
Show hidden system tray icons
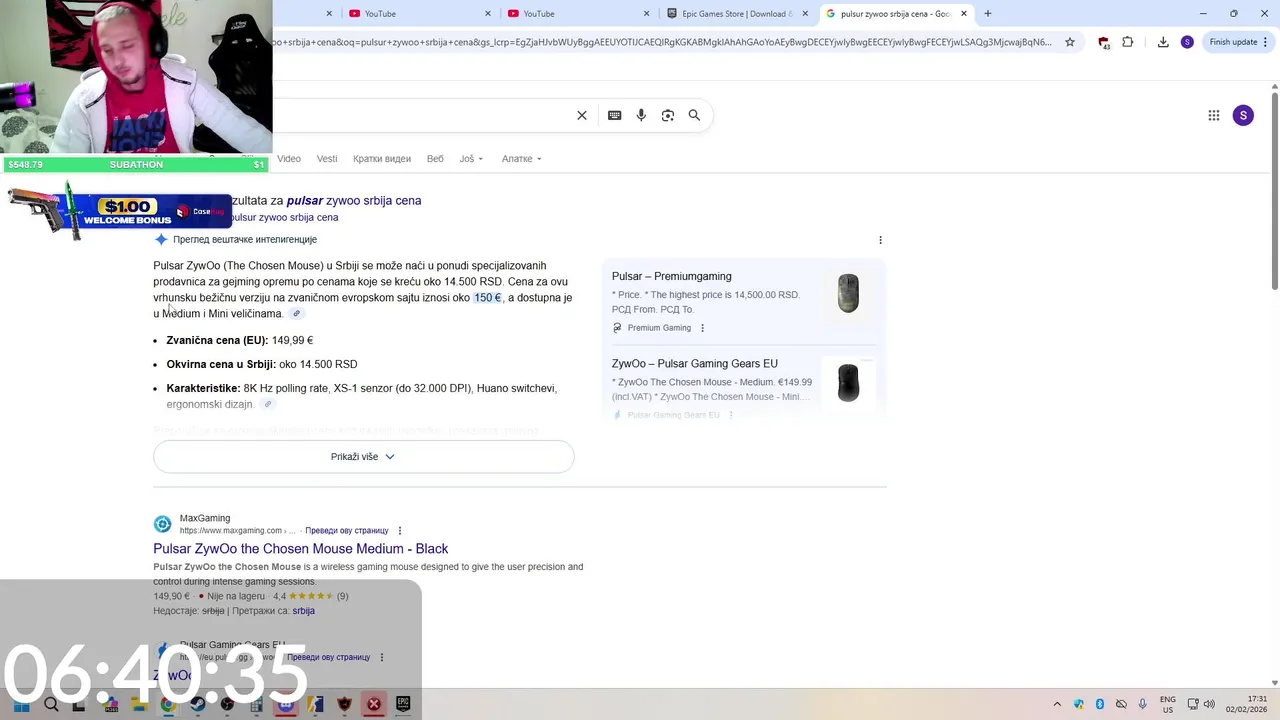1058,704
